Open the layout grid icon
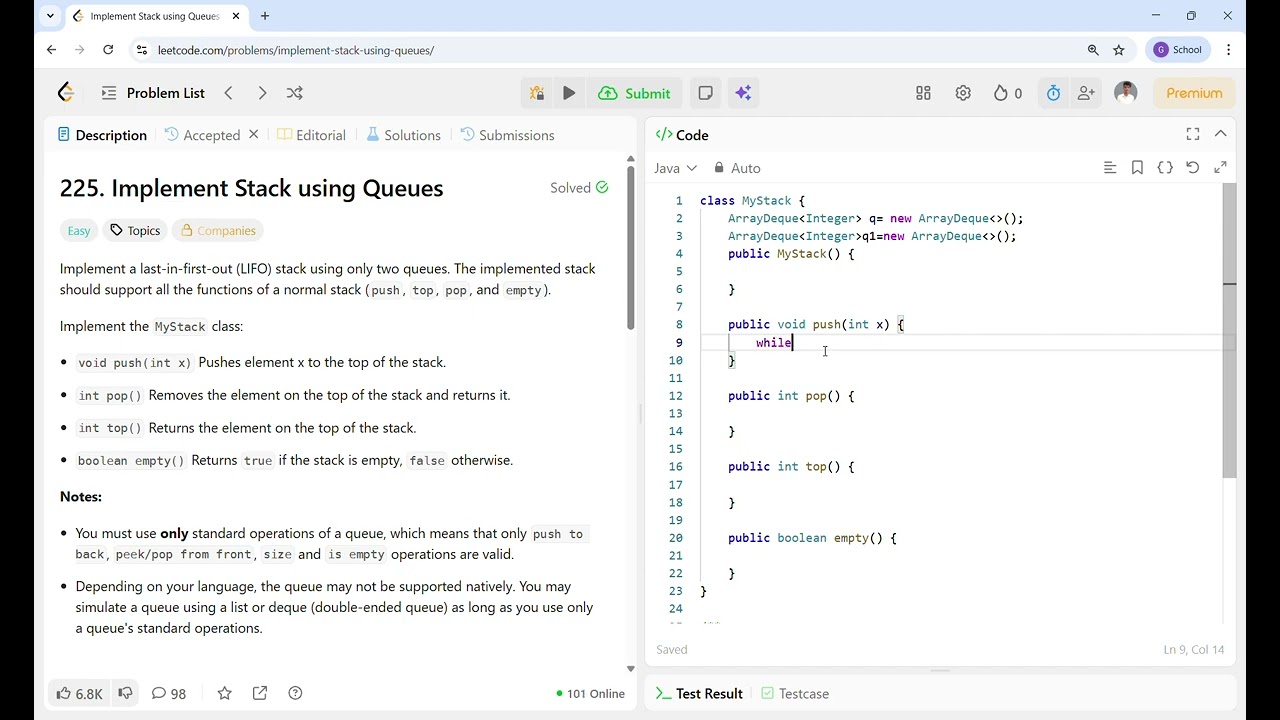Image resolution: width=1280 pixels, height=720 pixels. [923, 93]
